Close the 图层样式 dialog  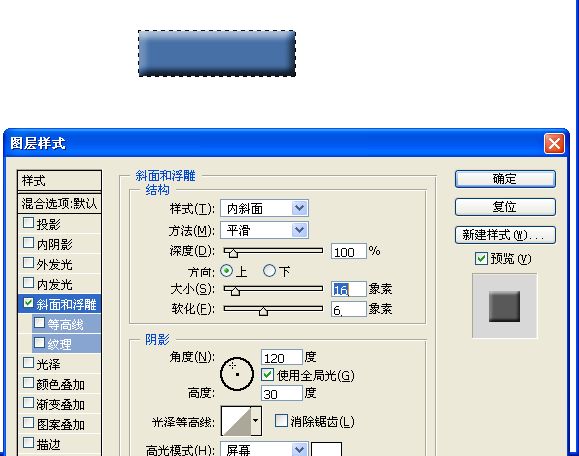tap(554, 143)
